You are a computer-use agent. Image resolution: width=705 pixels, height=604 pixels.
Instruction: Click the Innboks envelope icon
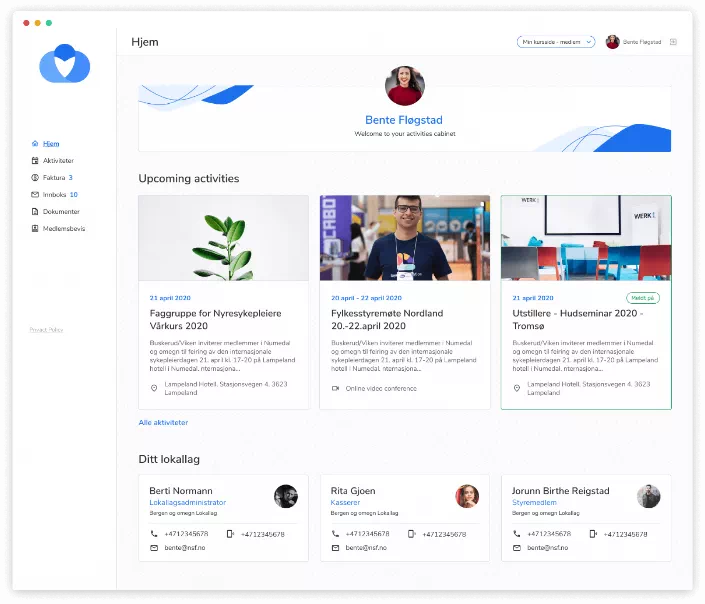coord(35,195)
